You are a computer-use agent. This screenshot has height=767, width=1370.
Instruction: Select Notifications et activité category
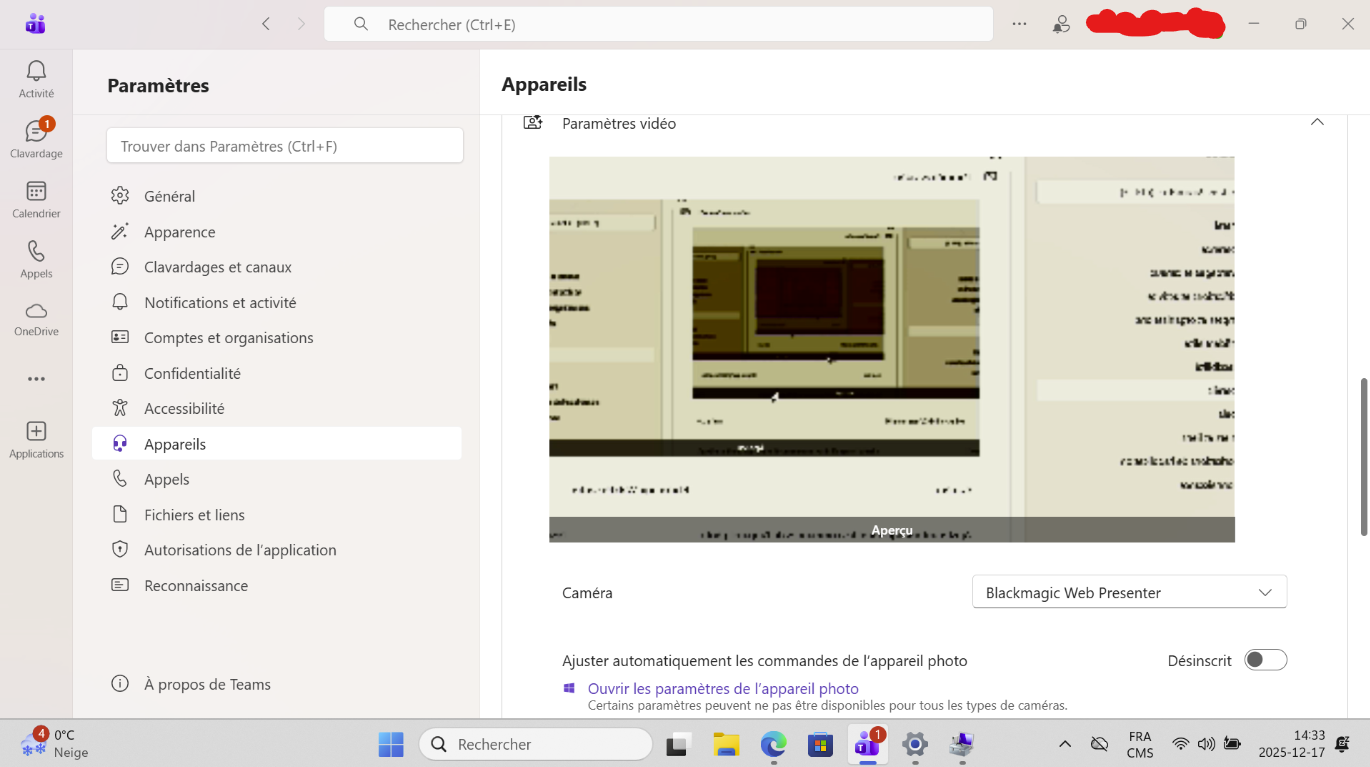276,302
